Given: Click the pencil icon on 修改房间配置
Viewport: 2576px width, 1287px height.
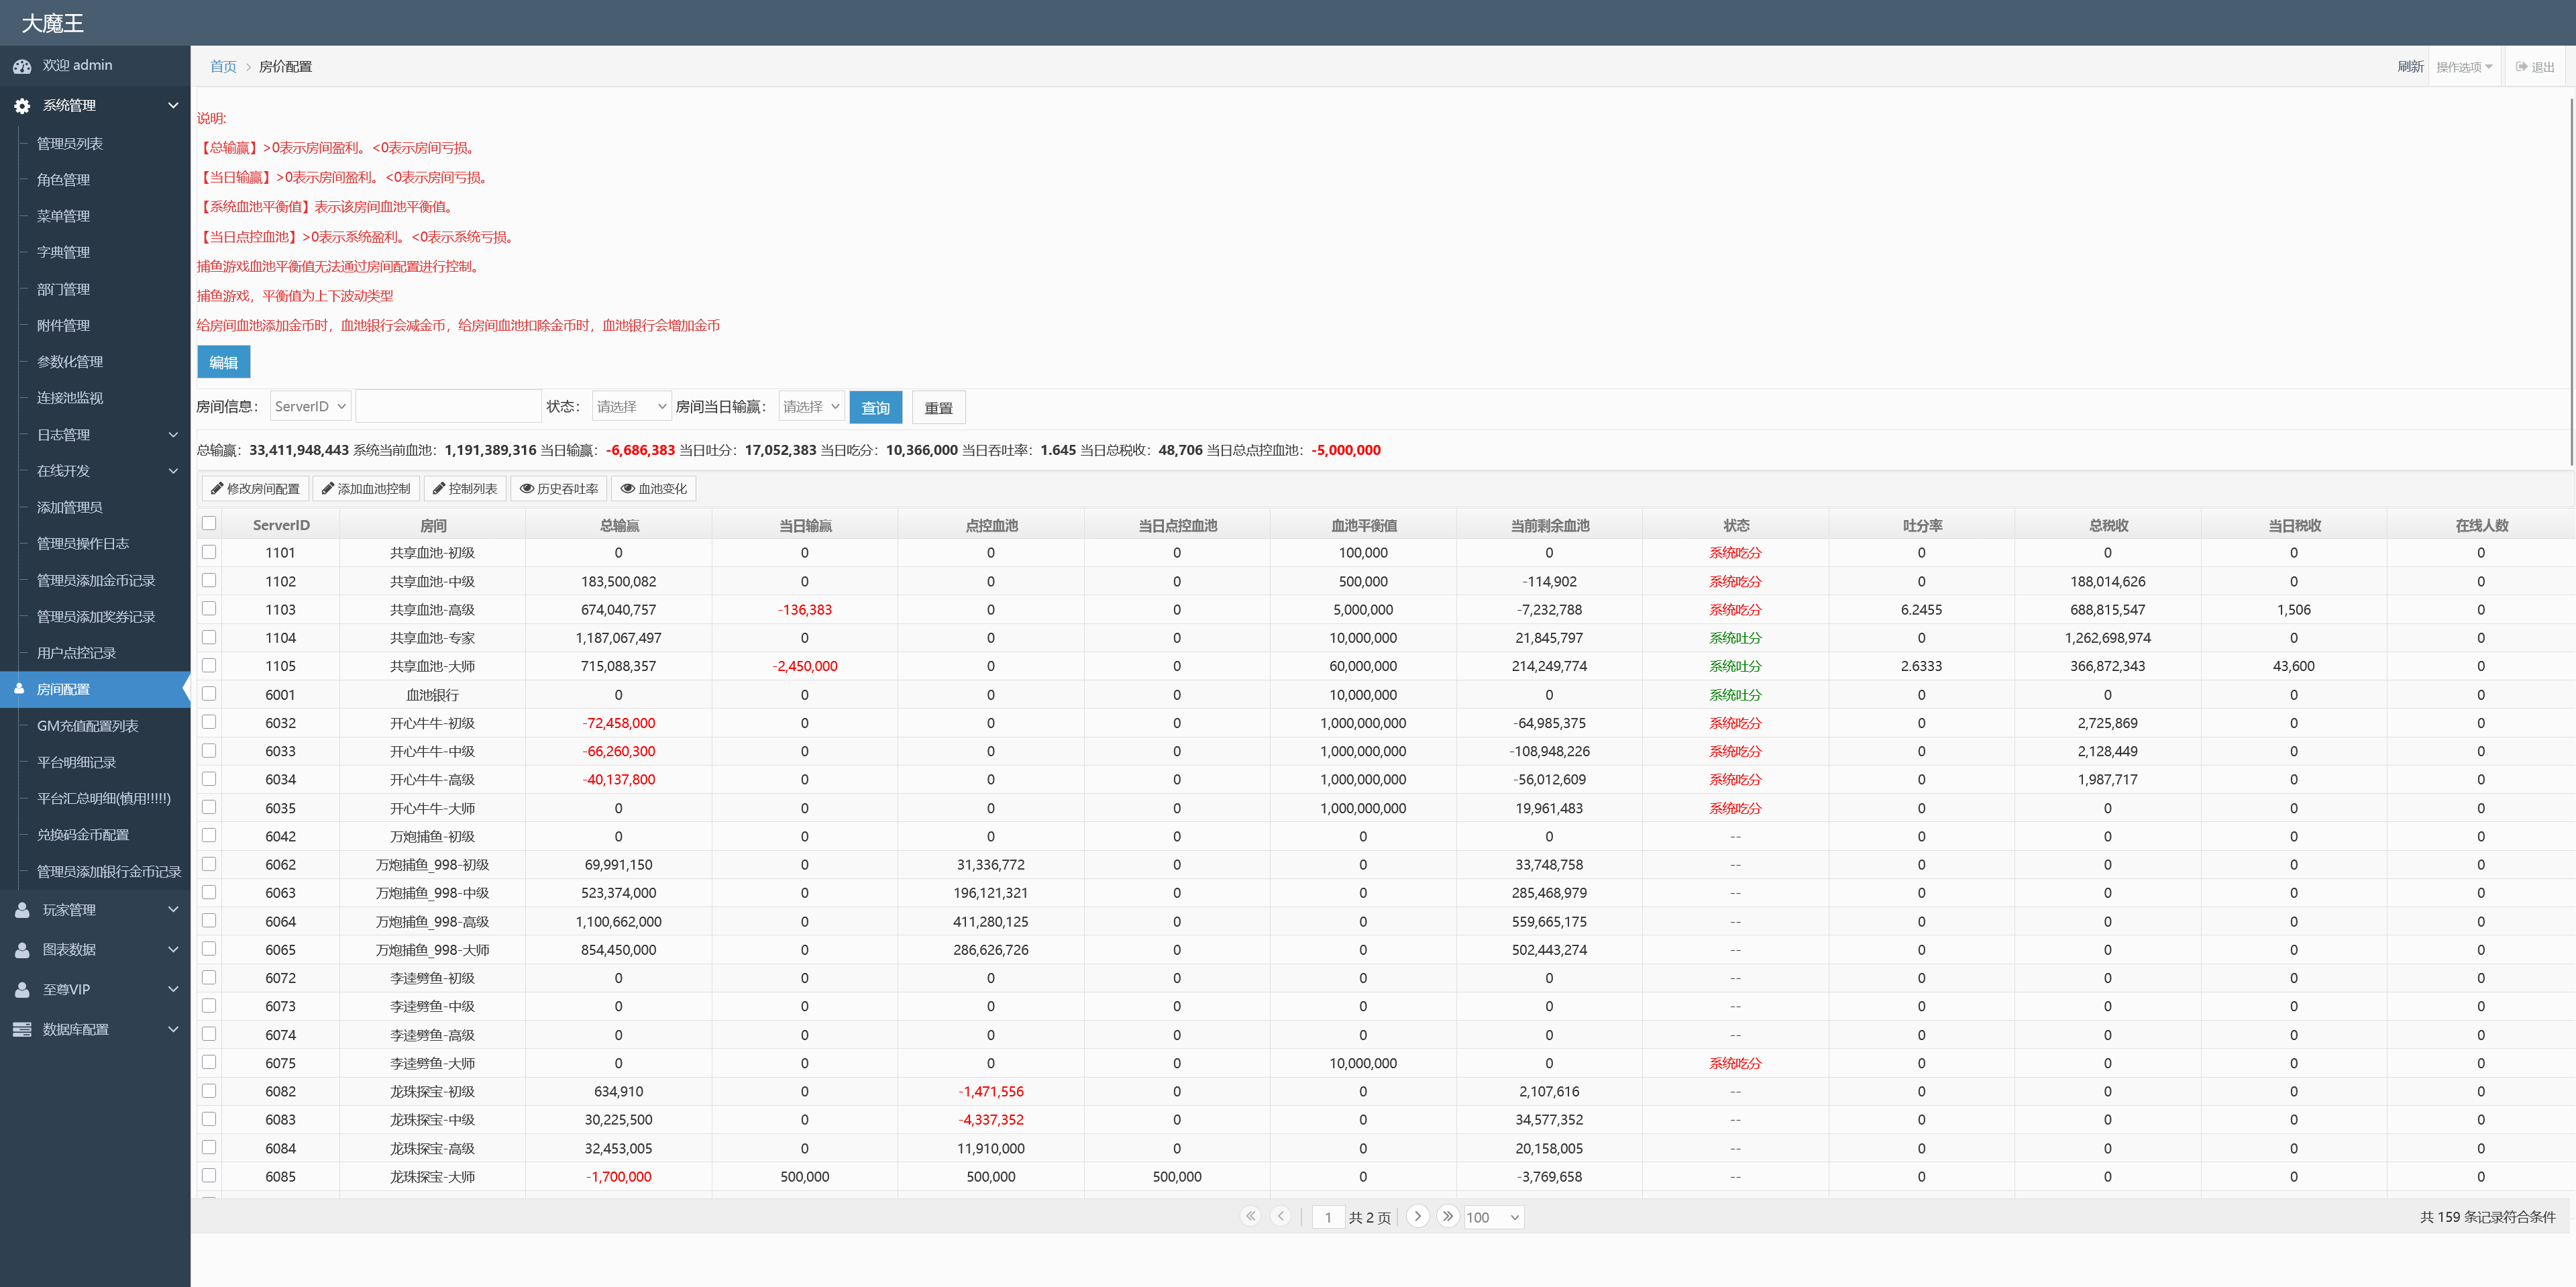Looking at the screenshot, I should click(217, 489).
